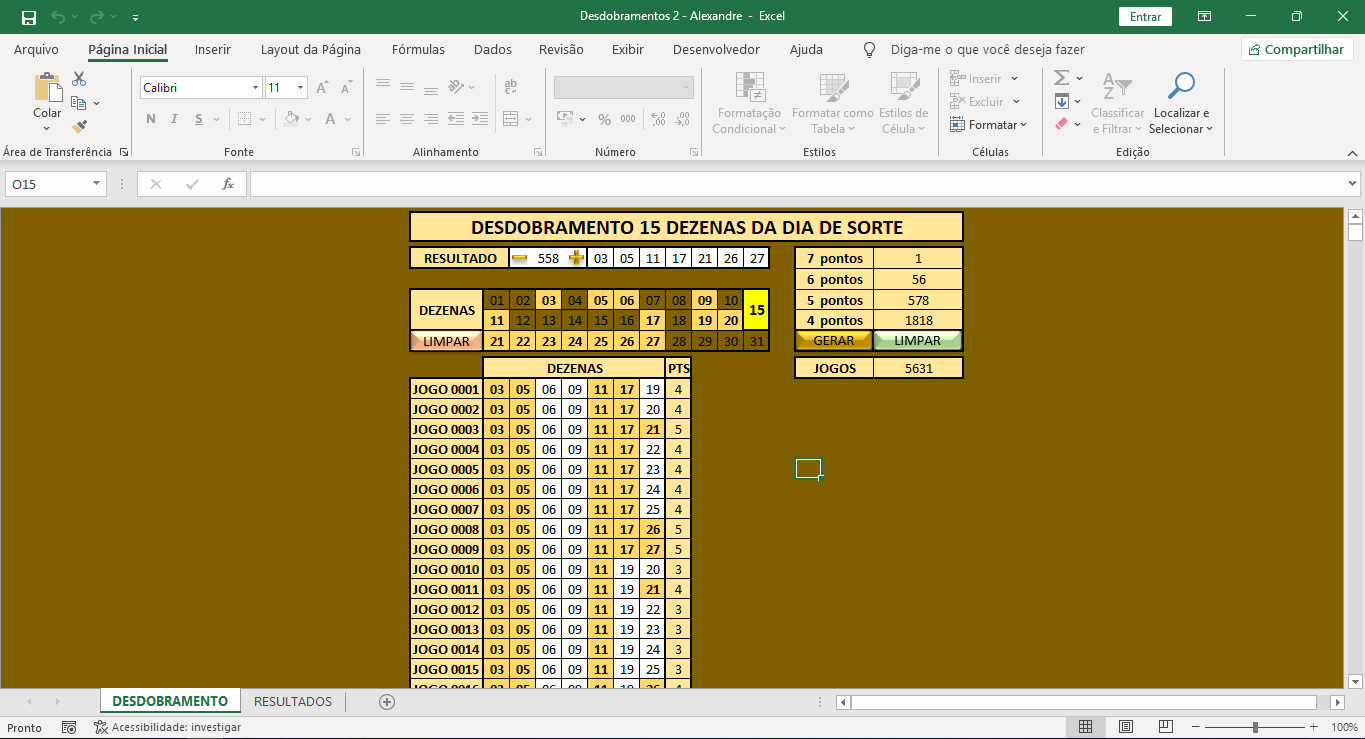This screenshot has height=739, width=1365.
Task: Switch to the RESULTADOS sheet tab
Action: [x=293, y=701]
